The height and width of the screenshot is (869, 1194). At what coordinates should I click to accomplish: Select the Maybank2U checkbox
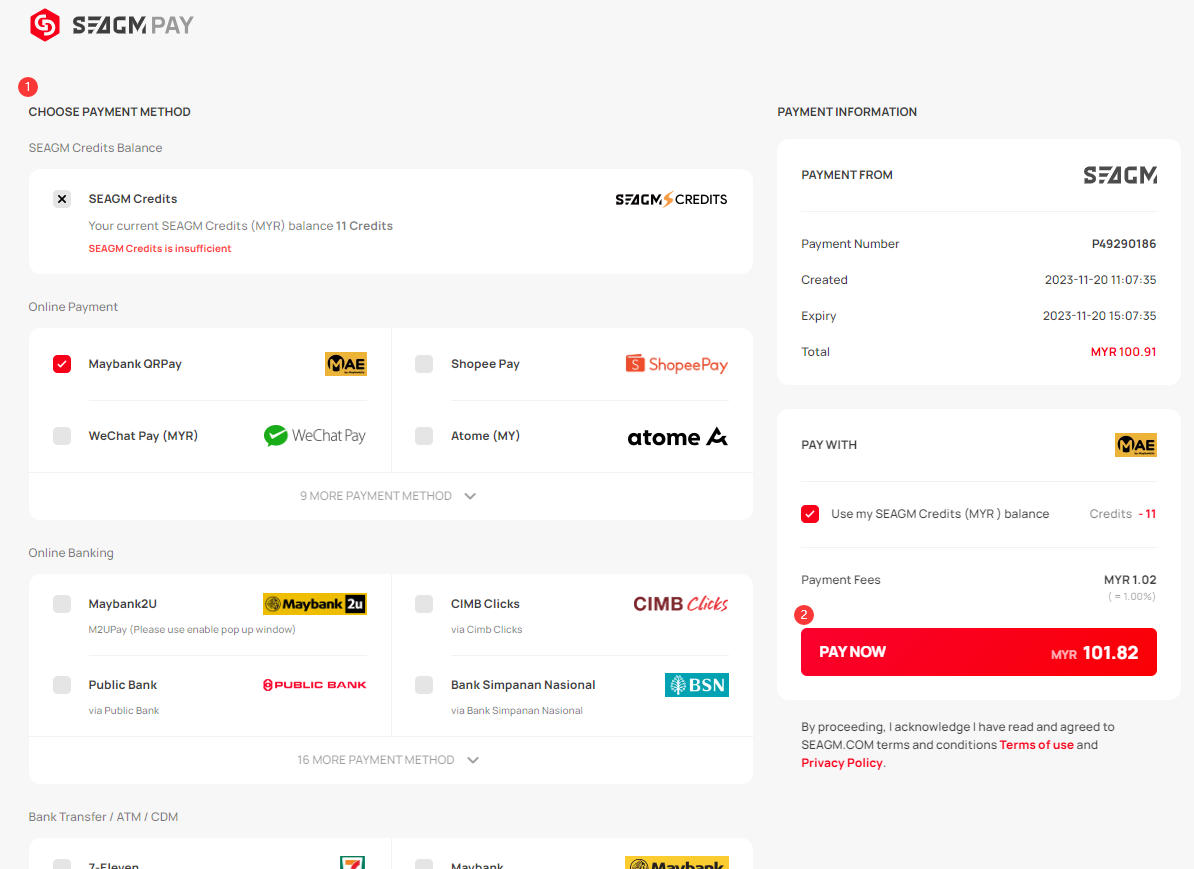pyautogui.click(x=62, y=604)
